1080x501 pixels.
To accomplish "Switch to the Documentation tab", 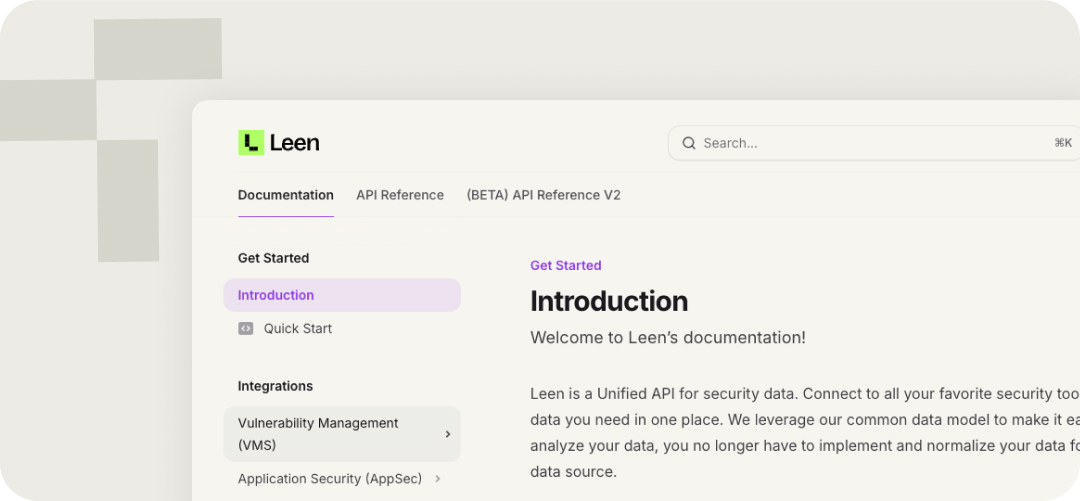I will [286, 195].
